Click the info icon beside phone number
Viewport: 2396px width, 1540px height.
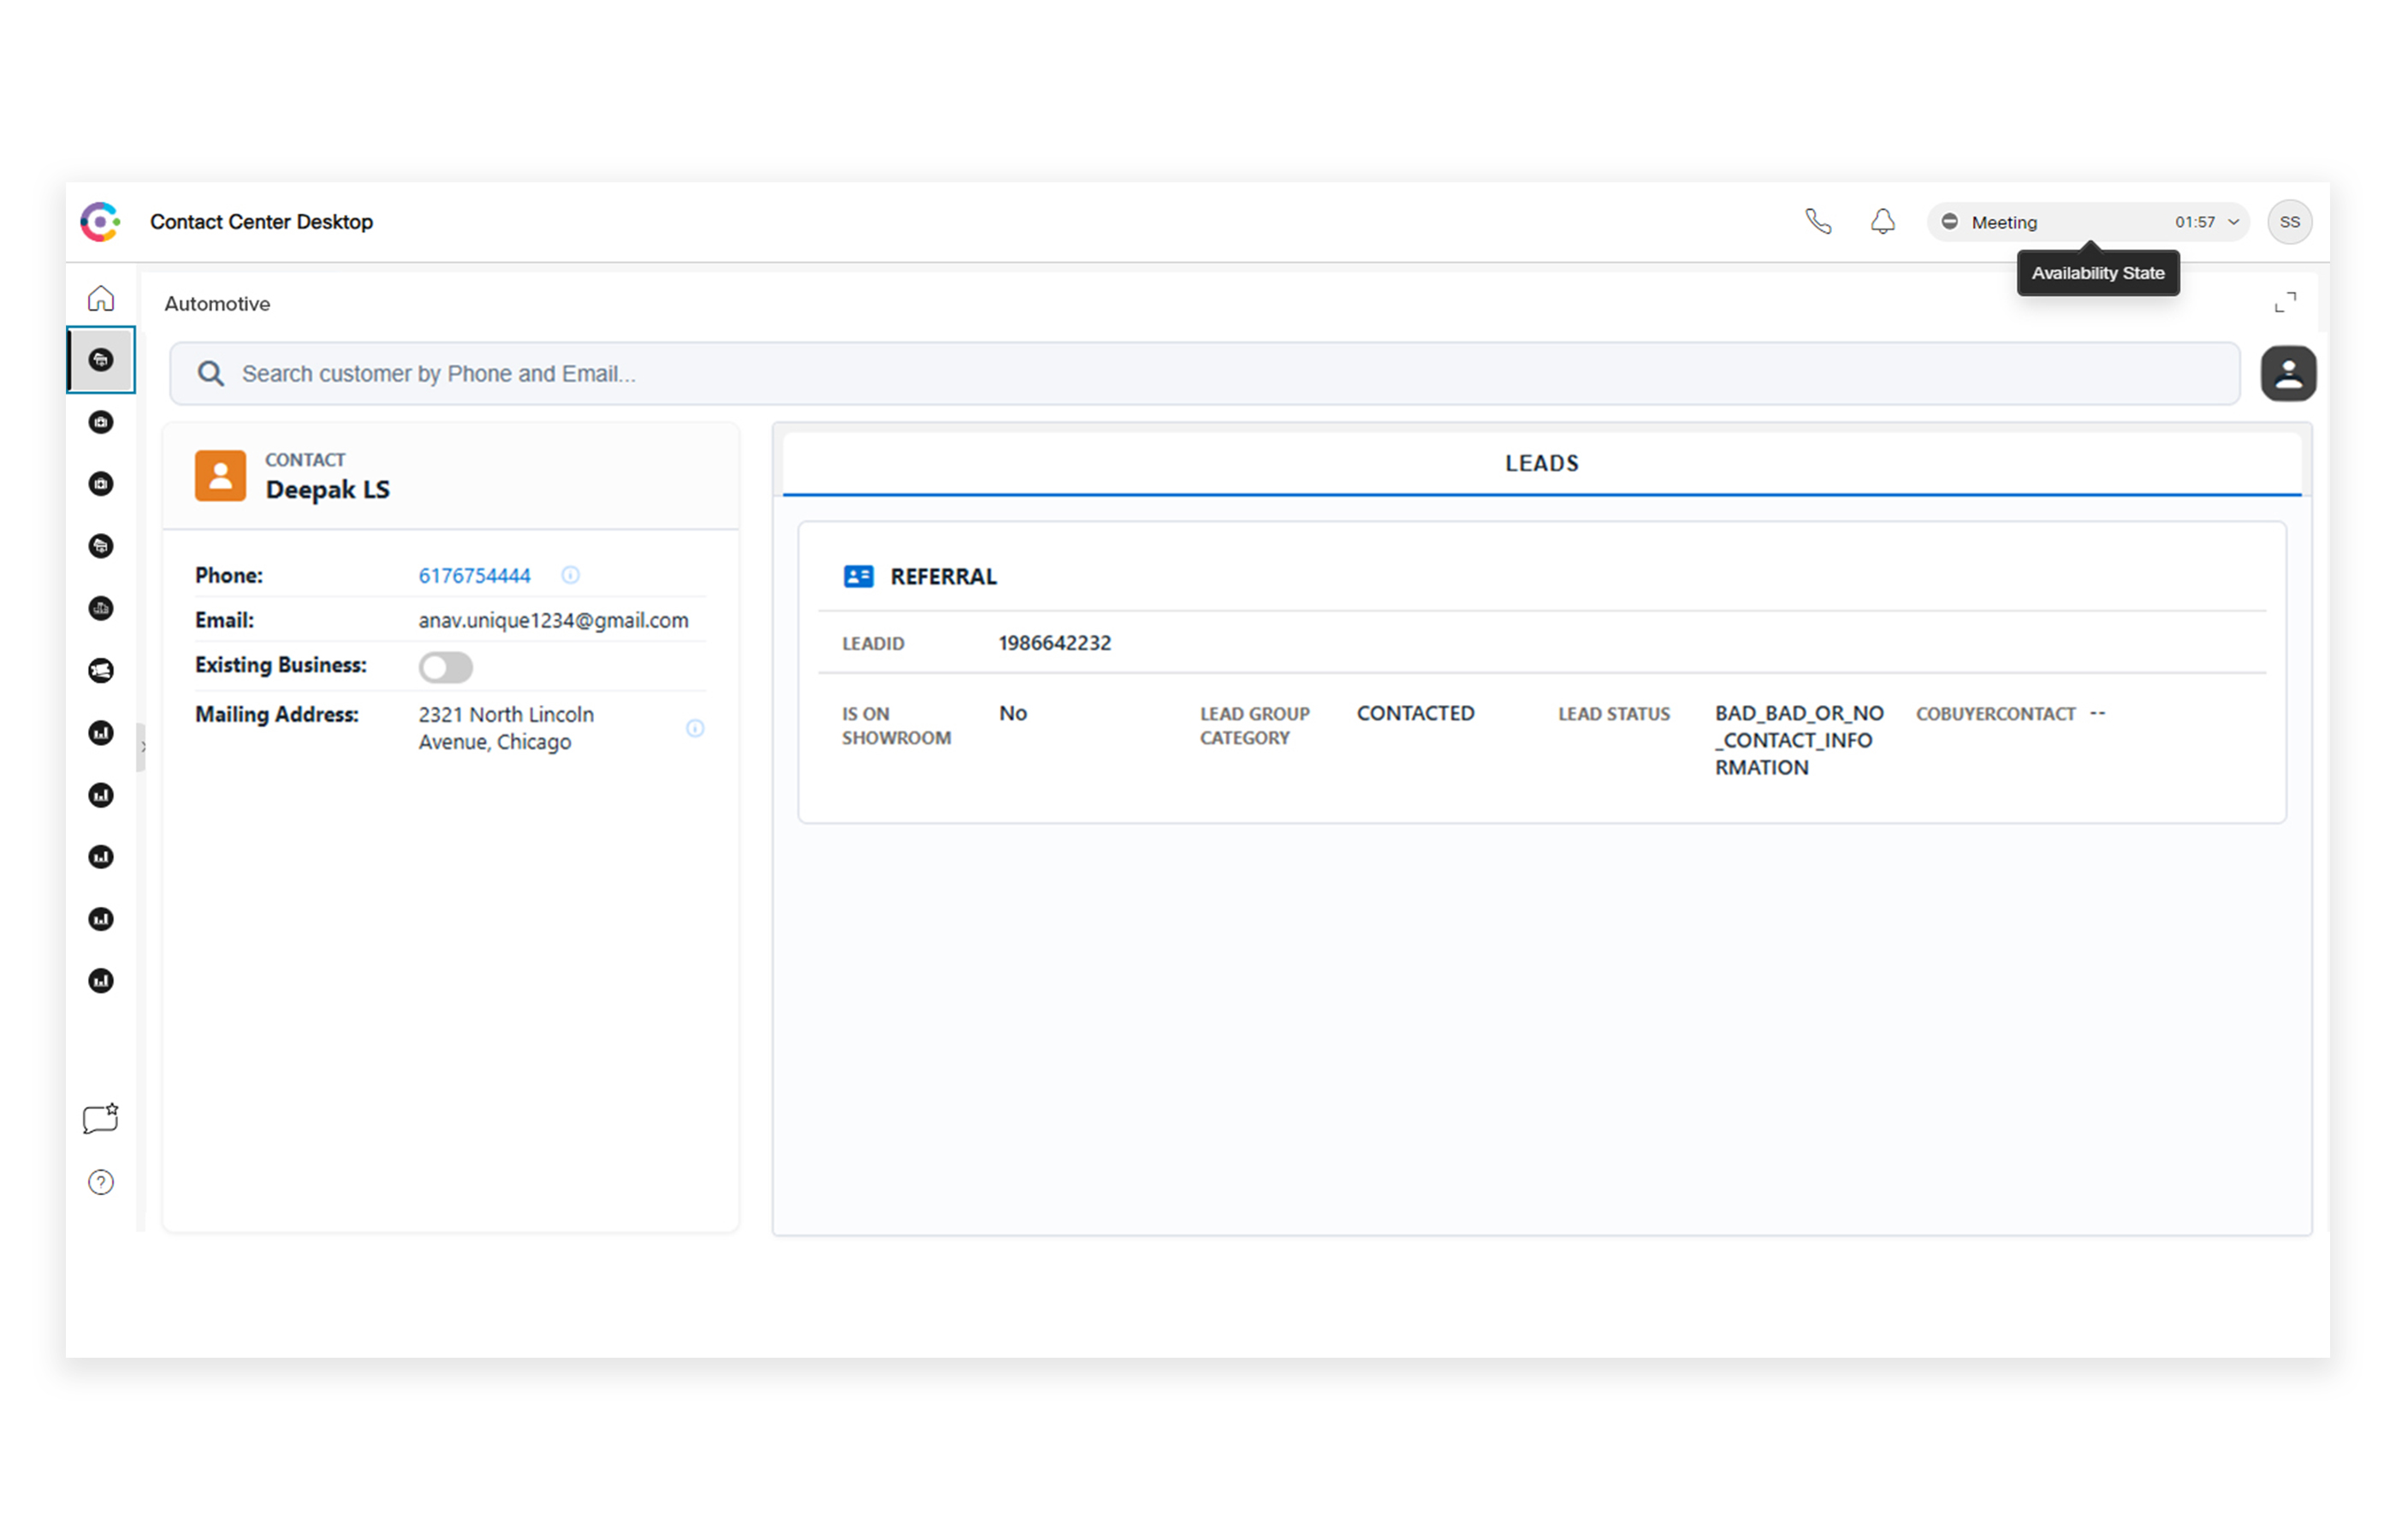tap(570, 575)
